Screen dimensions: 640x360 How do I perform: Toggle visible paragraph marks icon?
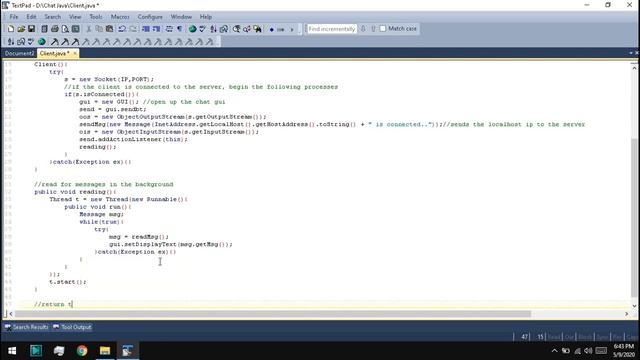pyautogui.click(x=180, y=29)
